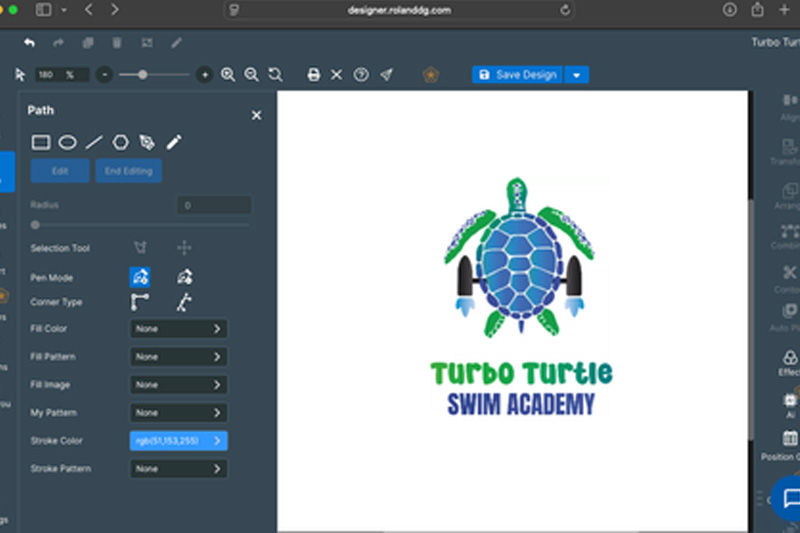Click the paper plane send icon
Viewport: 800px width, 533px height.
386,75
